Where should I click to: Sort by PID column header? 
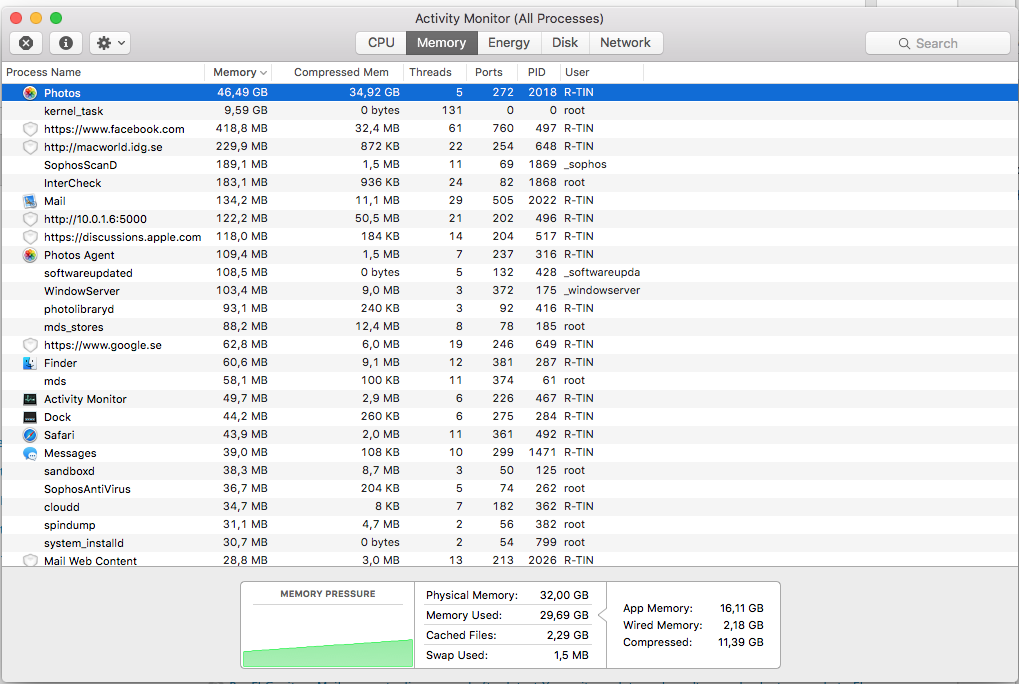537,72
